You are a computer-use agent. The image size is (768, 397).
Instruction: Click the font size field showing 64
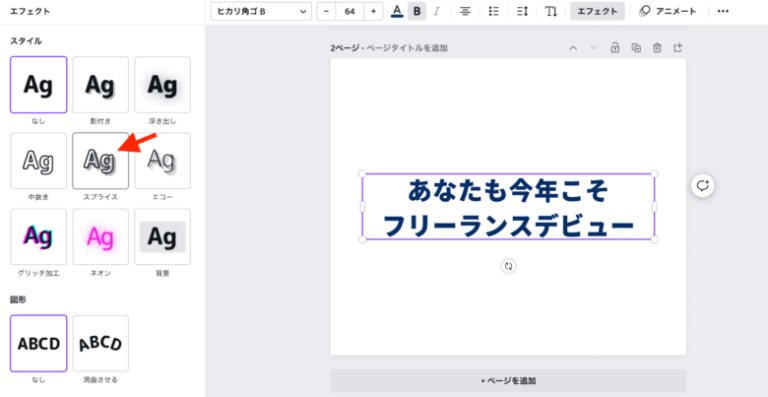[x=350, y=11]
